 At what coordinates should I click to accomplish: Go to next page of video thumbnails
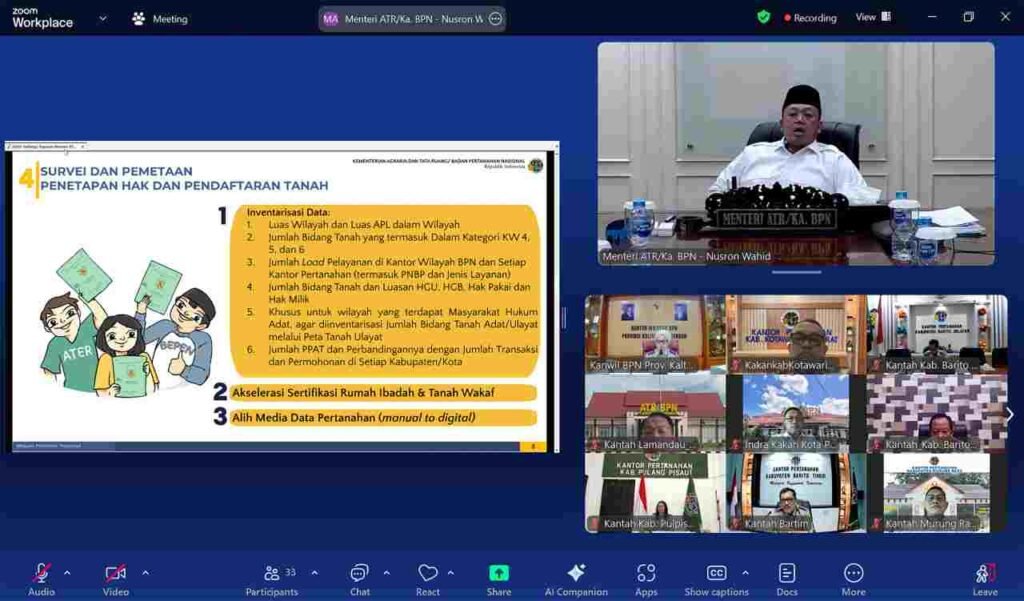click(1009, 414)
